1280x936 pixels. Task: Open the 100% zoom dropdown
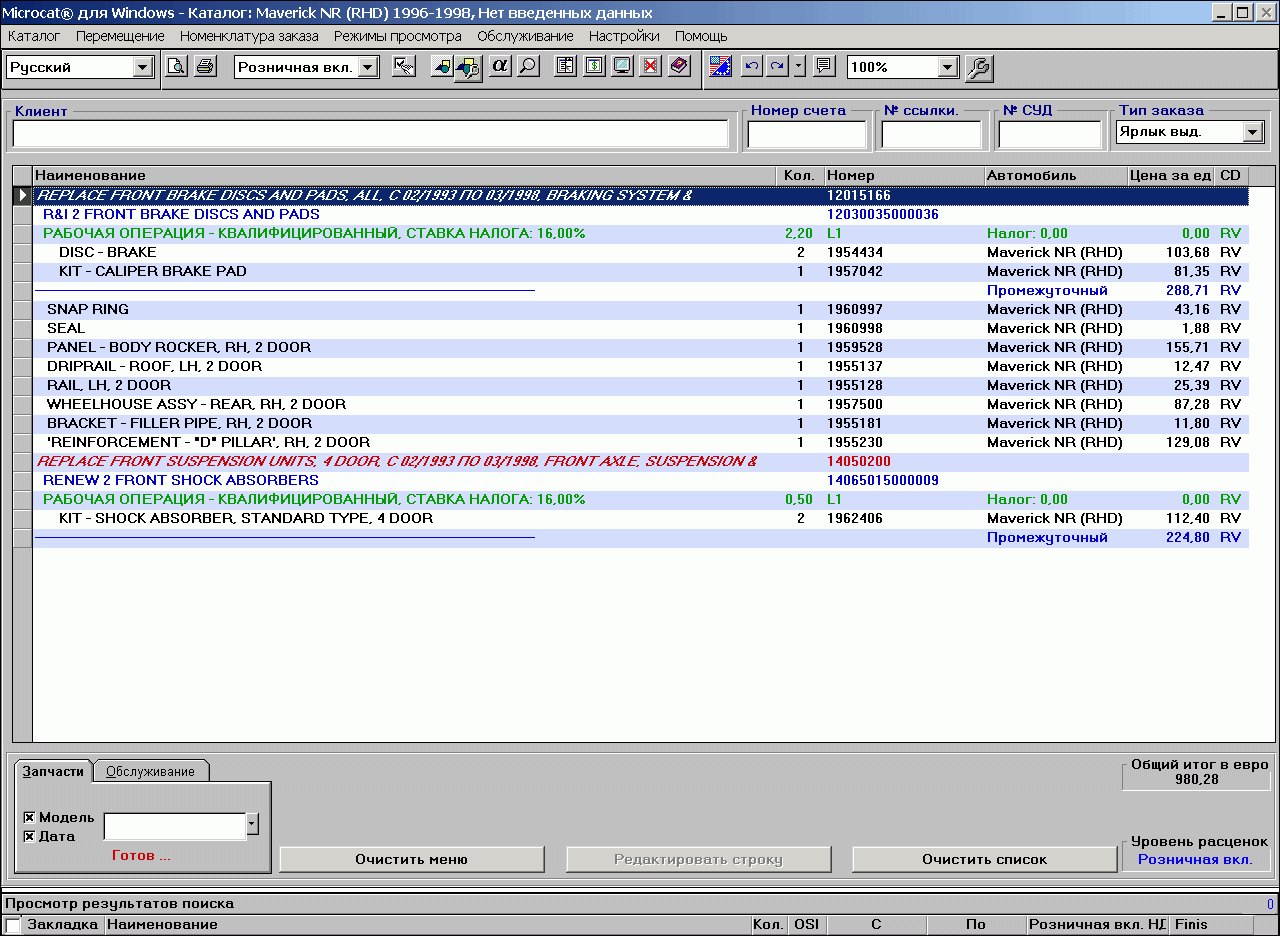948,67
